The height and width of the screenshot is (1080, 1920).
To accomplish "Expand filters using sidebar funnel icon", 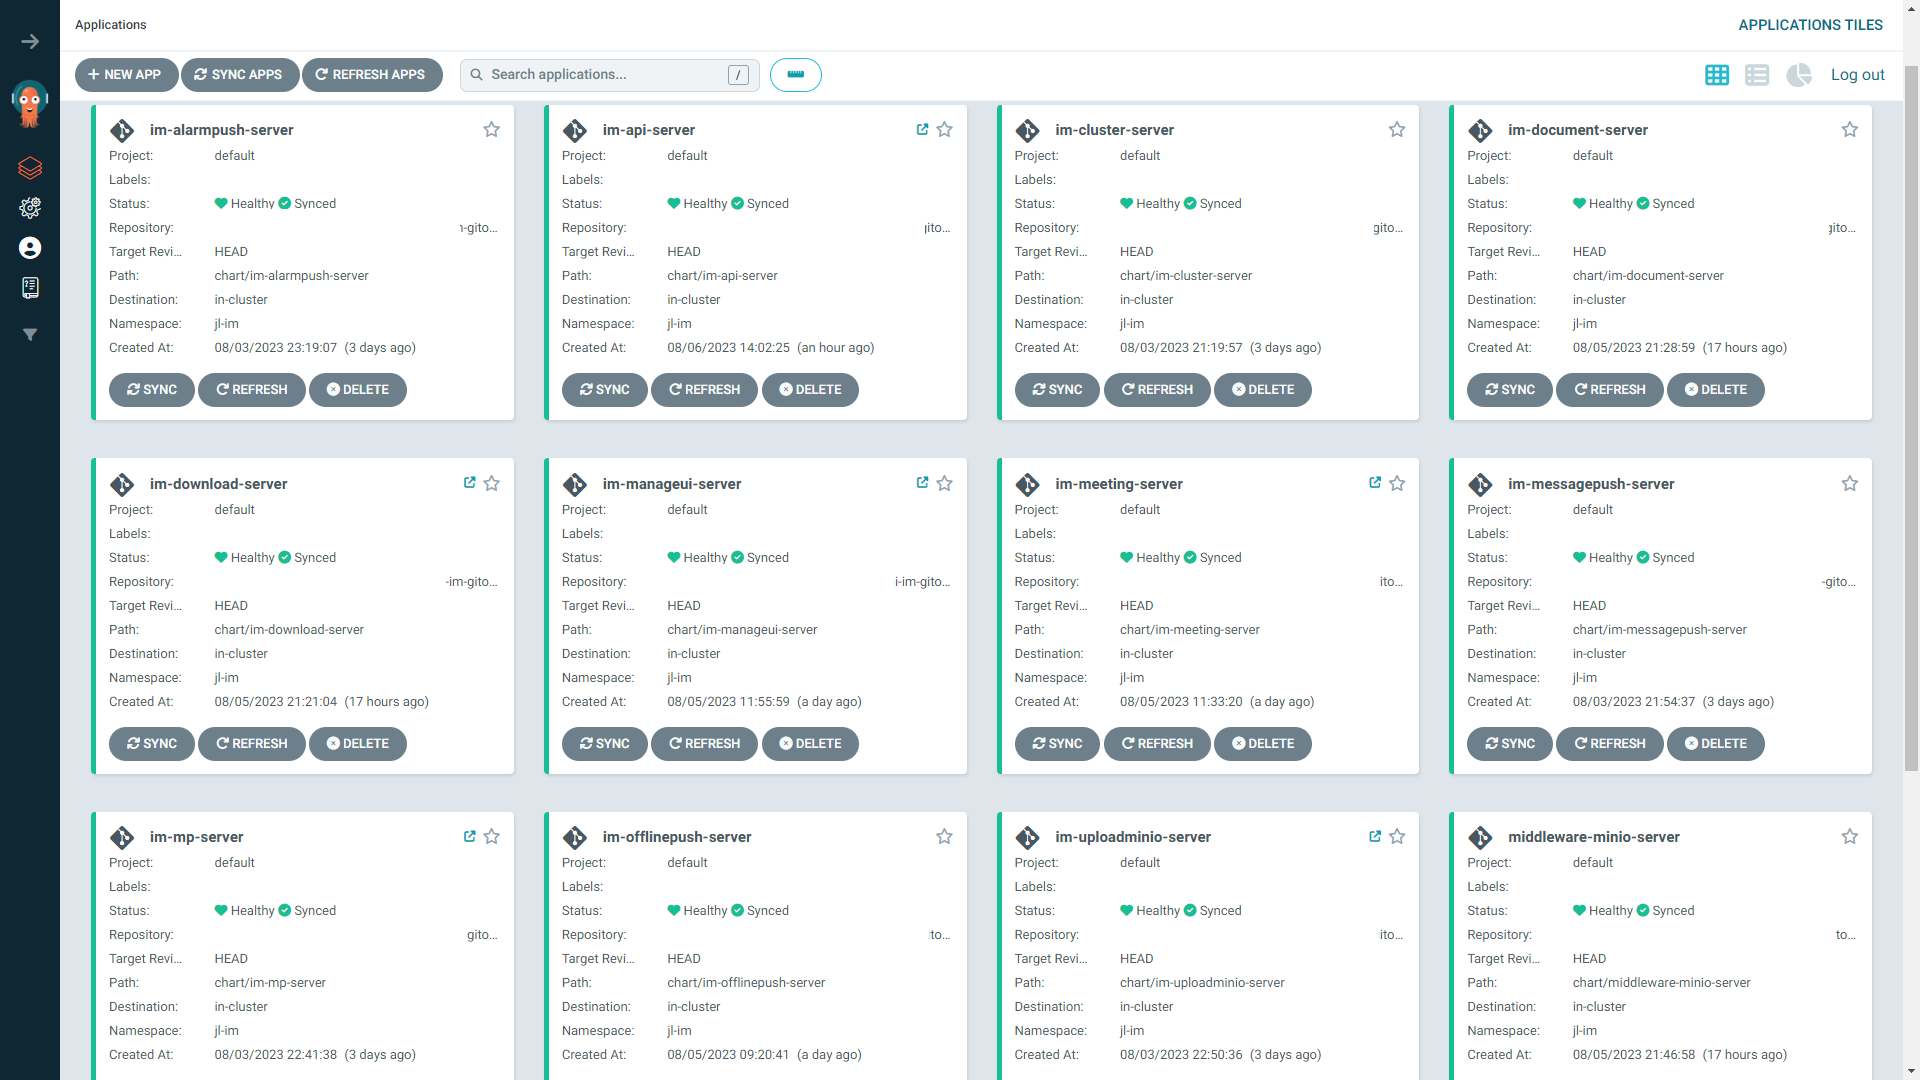I will click(x=30, y=335).
